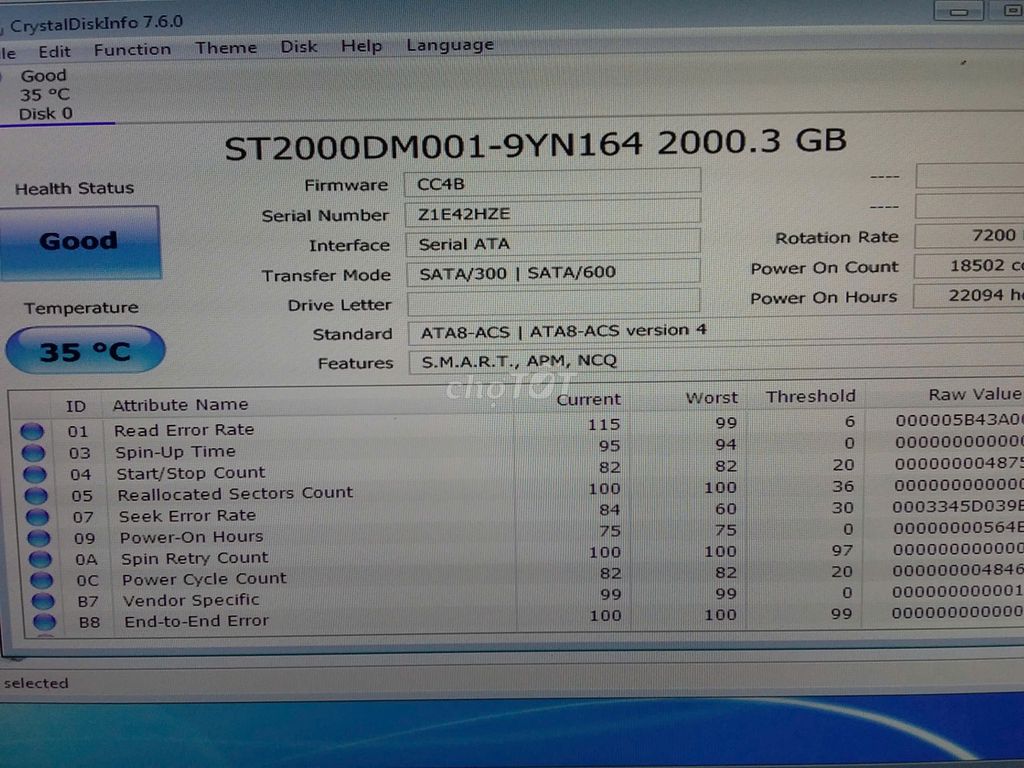
Task: Select the Read Error Rate attribute name
Action: click(184, 430)
